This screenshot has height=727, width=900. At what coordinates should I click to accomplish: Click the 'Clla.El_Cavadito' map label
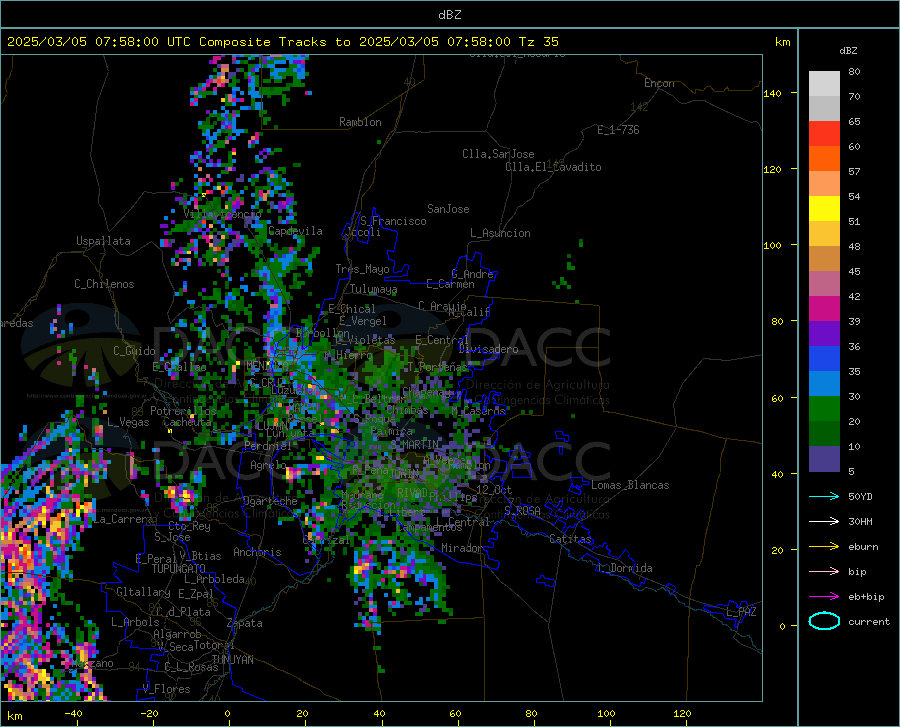click(553, 167)
